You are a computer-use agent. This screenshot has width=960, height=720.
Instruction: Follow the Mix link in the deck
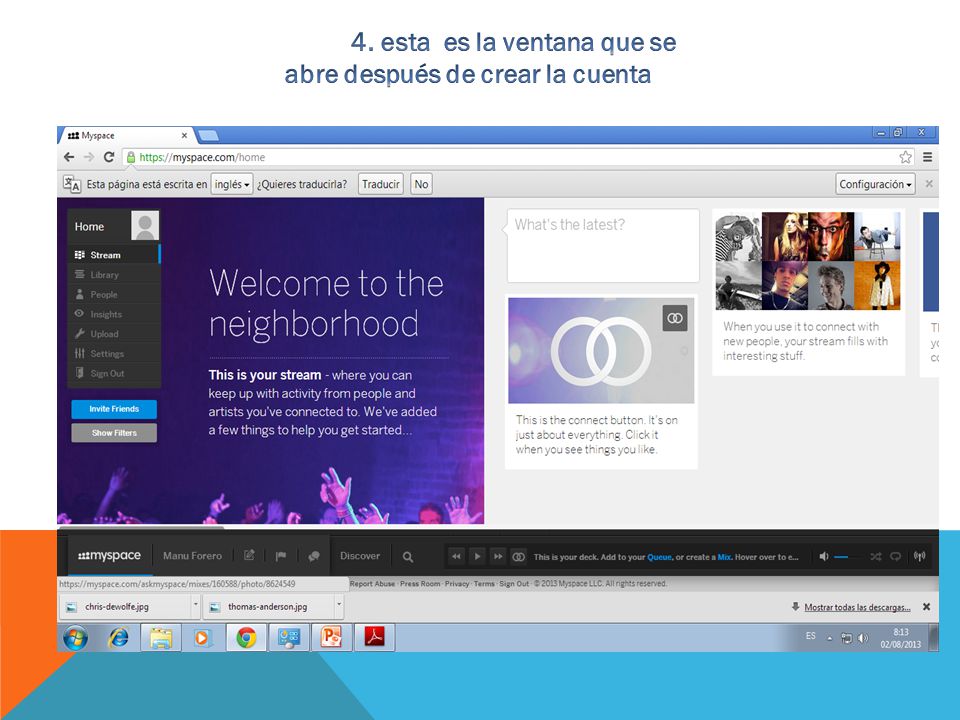[x=724, y=557]
